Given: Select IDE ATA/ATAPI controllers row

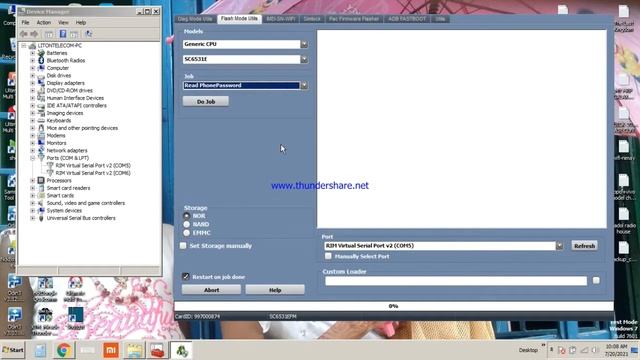Looking at the screenshot, I should [76, 105].
